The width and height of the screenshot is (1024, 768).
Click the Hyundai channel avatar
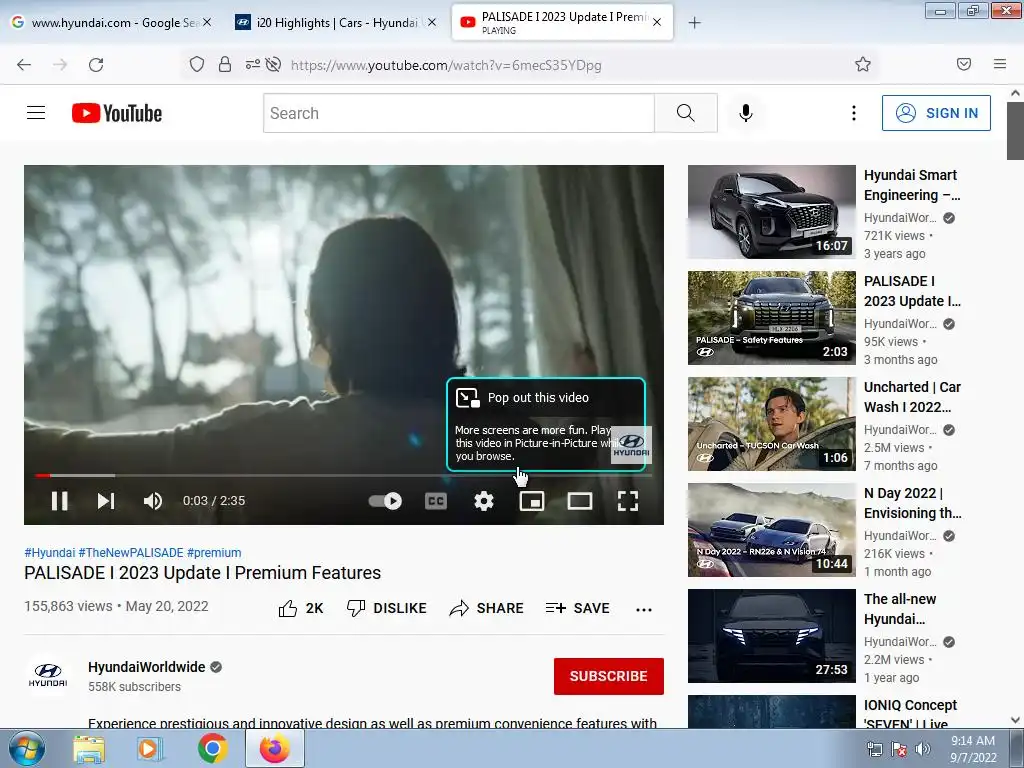click(x=48, y=675)
